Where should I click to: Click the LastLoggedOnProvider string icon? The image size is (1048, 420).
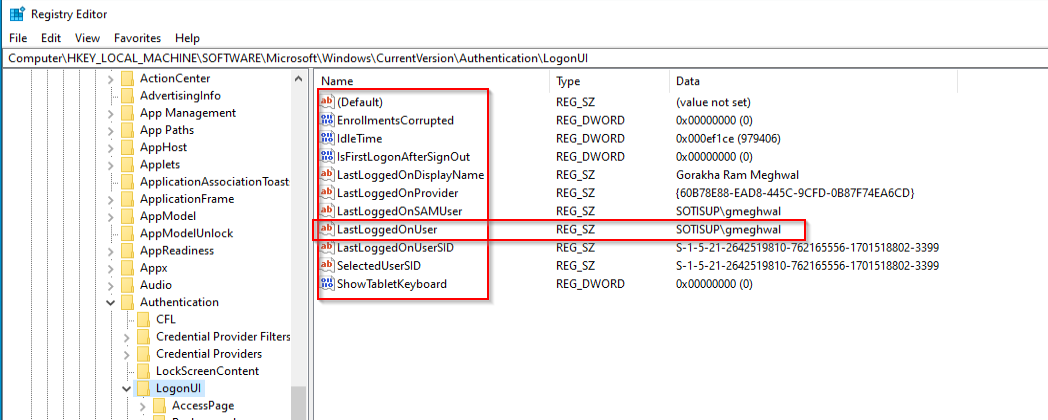pos(328,193)
